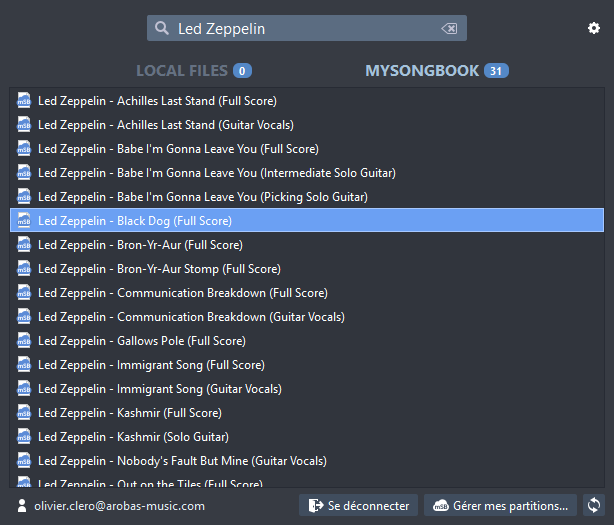Click the user account icon beside email
Viewport: 614px width, 525px height.
pyautogui.click(x=22, y=505)
